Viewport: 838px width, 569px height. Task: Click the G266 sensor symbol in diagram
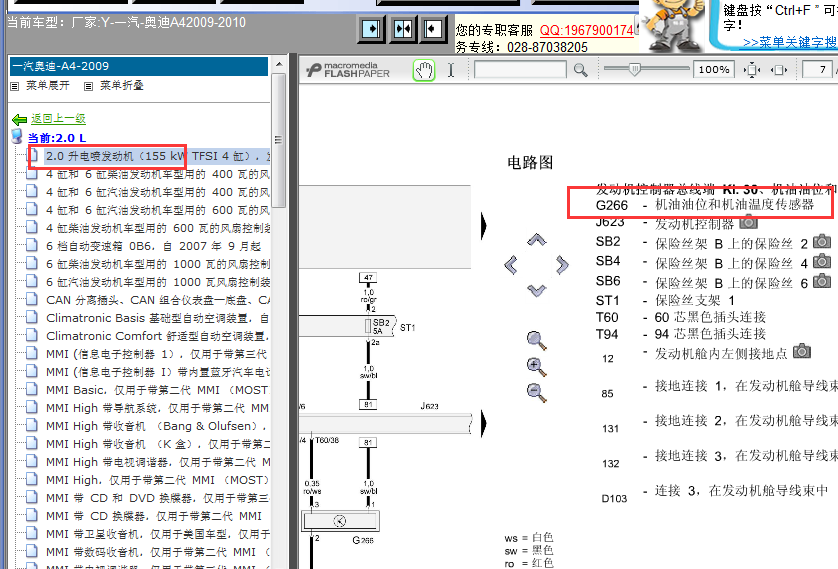pos(340,521)
